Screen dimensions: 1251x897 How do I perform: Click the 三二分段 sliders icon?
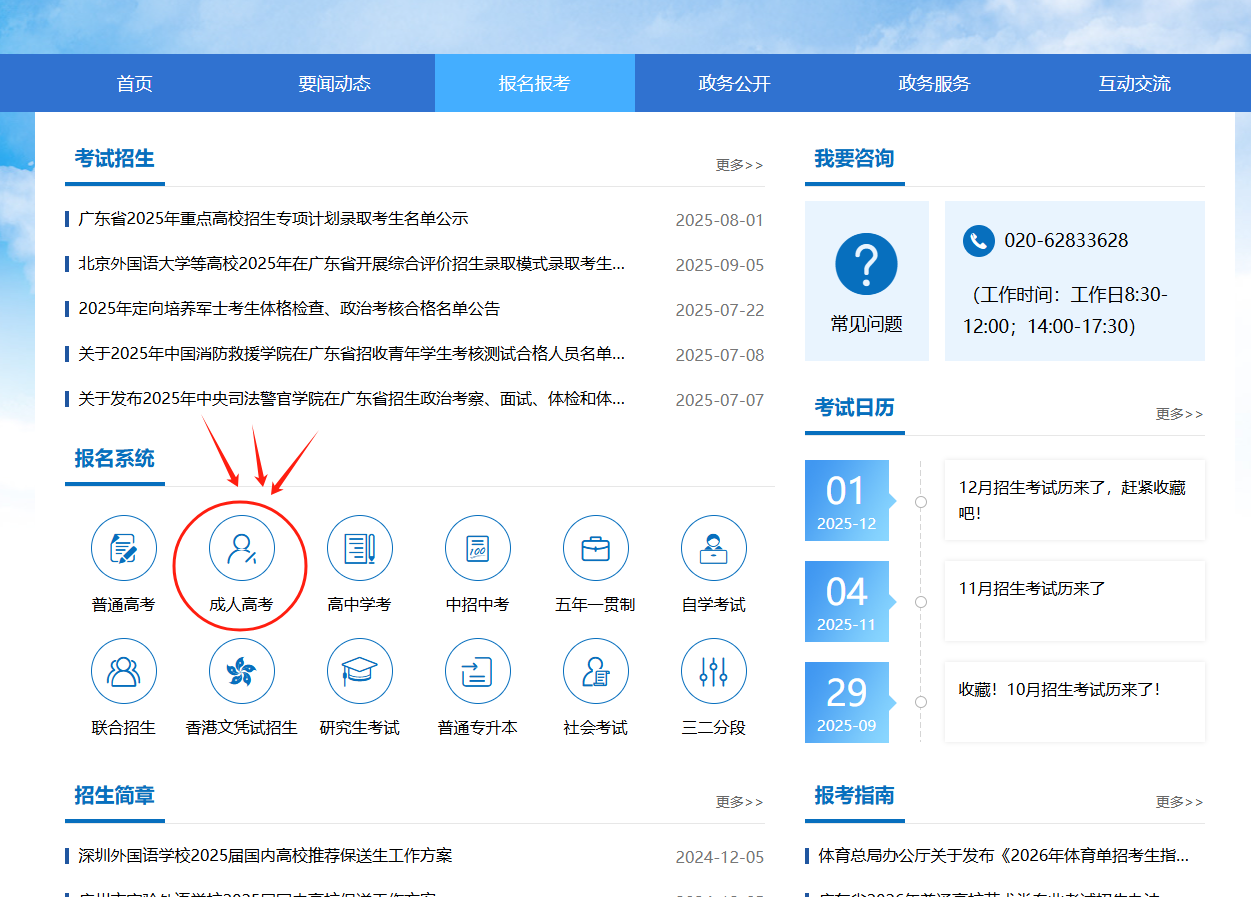(x=713, y=672)
